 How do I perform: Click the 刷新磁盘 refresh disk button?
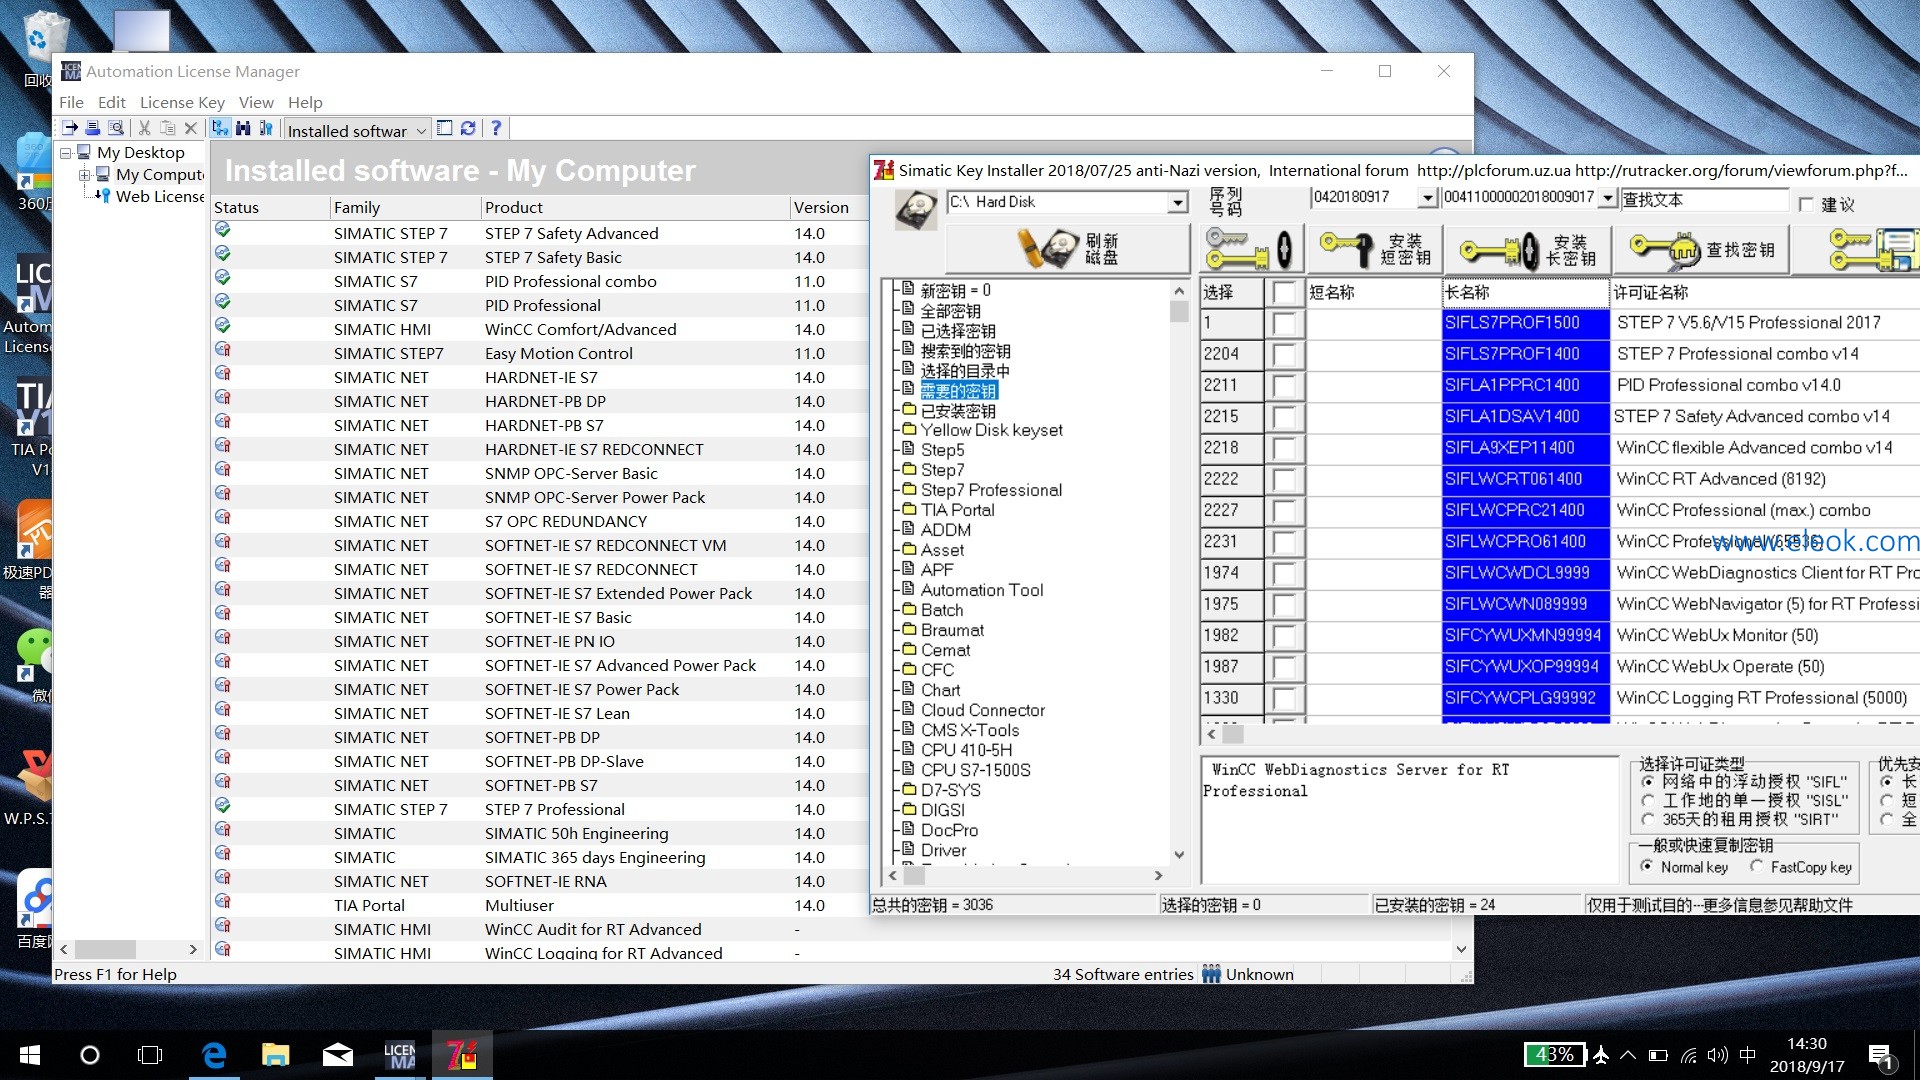tap(1067, 249)
